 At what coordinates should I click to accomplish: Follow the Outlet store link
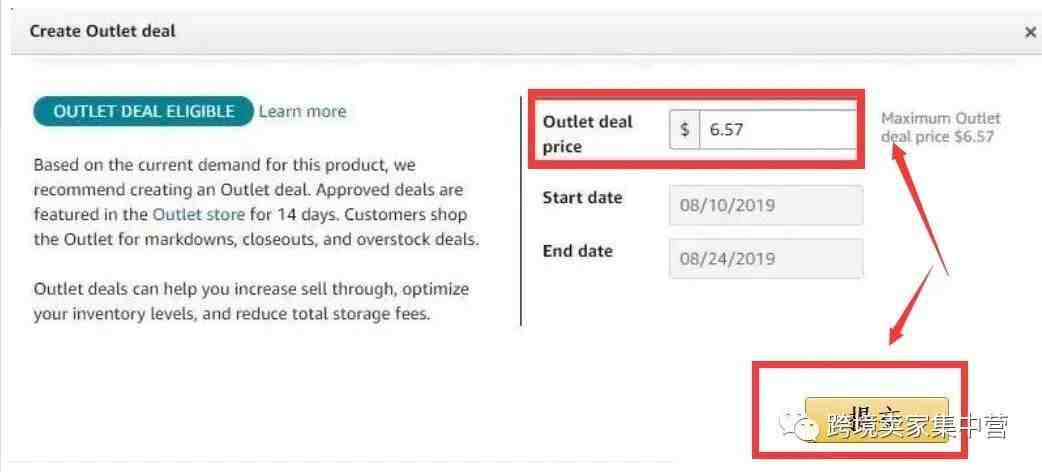(x=199, y=215)
